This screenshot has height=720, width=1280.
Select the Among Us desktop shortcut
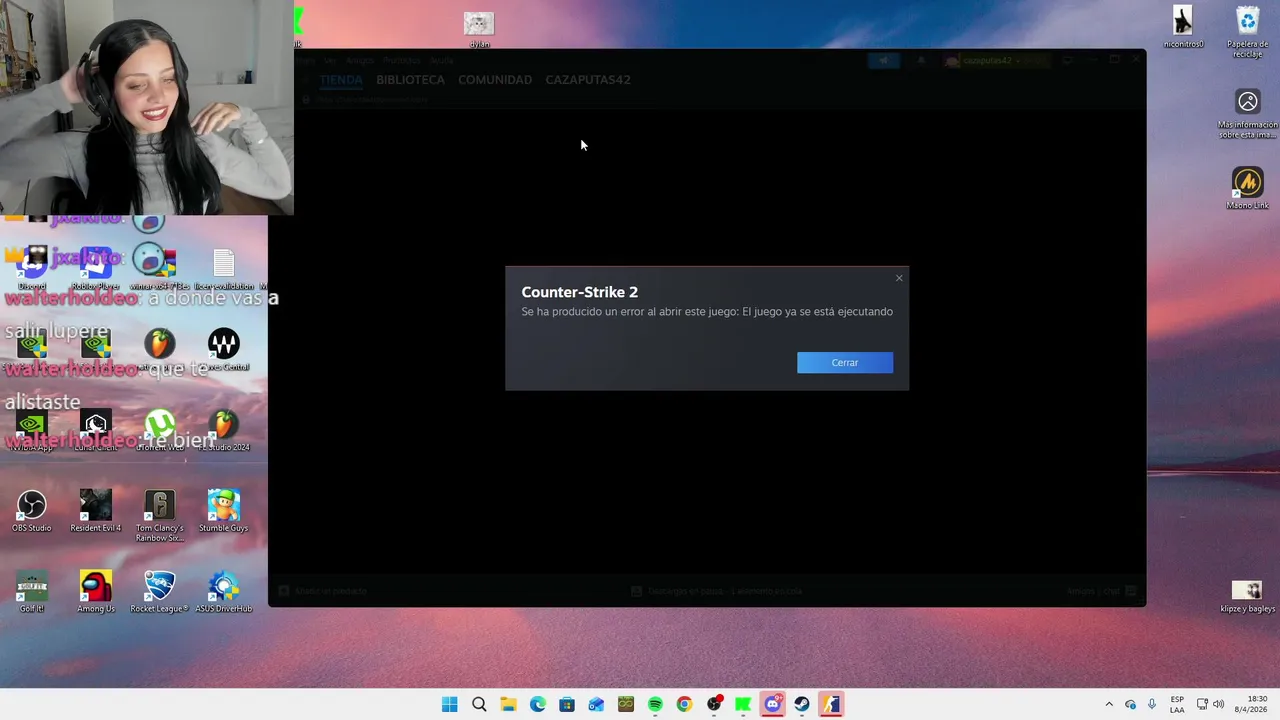click(x=96, y=592)
